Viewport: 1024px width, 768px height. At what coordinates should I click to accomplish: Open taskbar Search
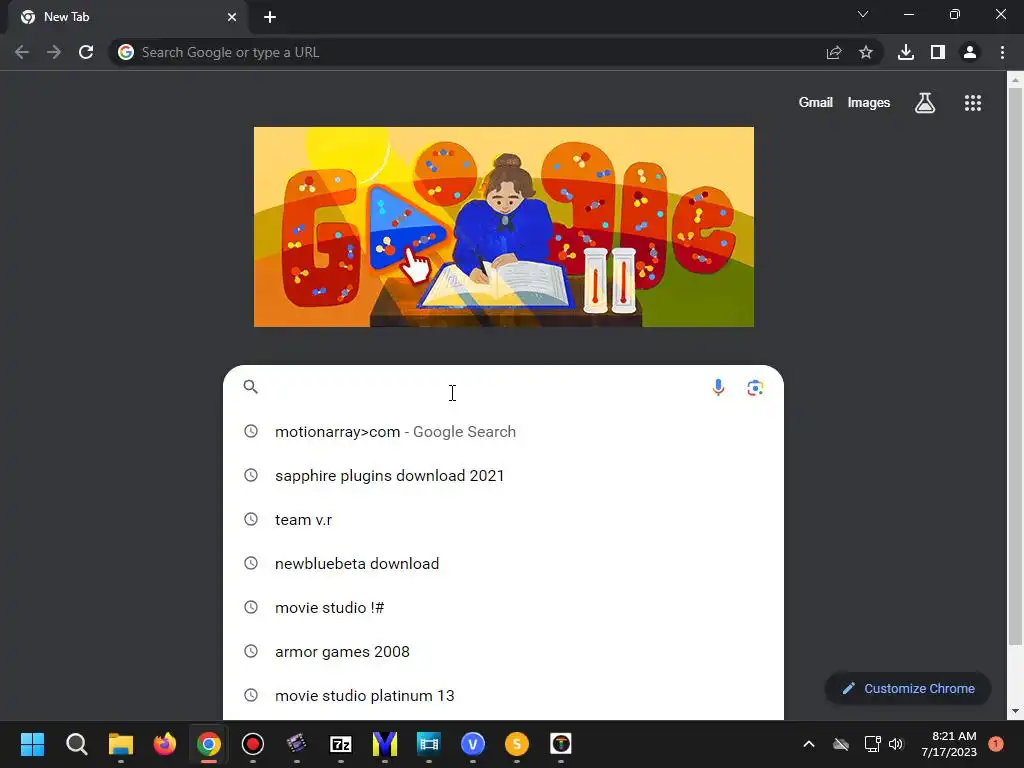click(x=76, y=744)
